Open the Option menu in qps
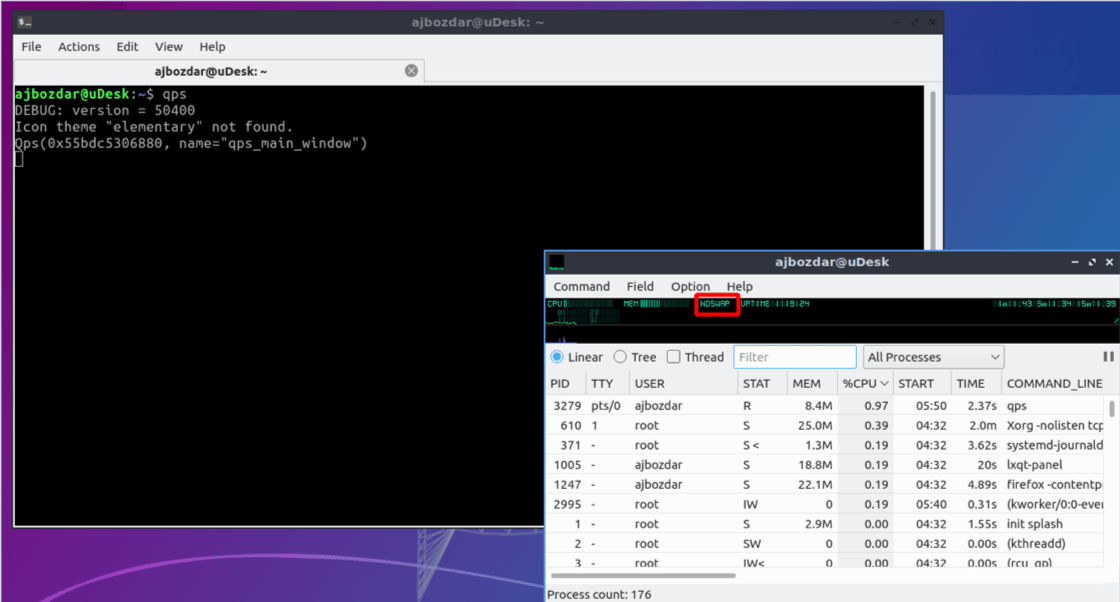The image size is (1120, 602). (690, 286)
